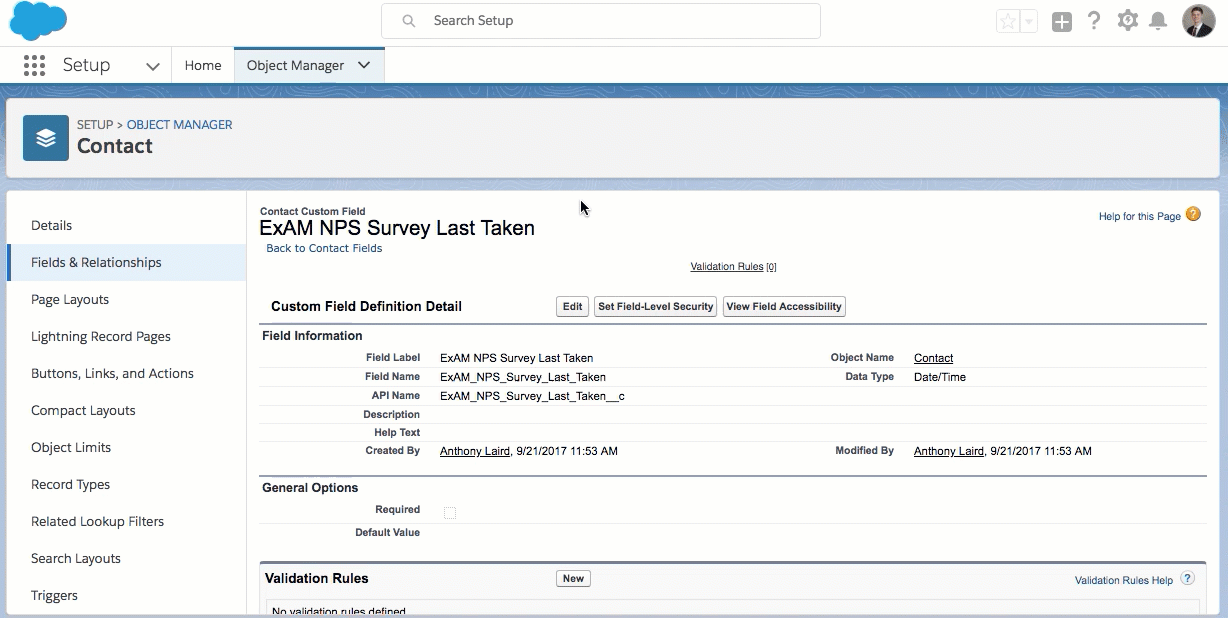Open the help question mark icon
1228x618 pixels.
click(x=1094, y=20)
